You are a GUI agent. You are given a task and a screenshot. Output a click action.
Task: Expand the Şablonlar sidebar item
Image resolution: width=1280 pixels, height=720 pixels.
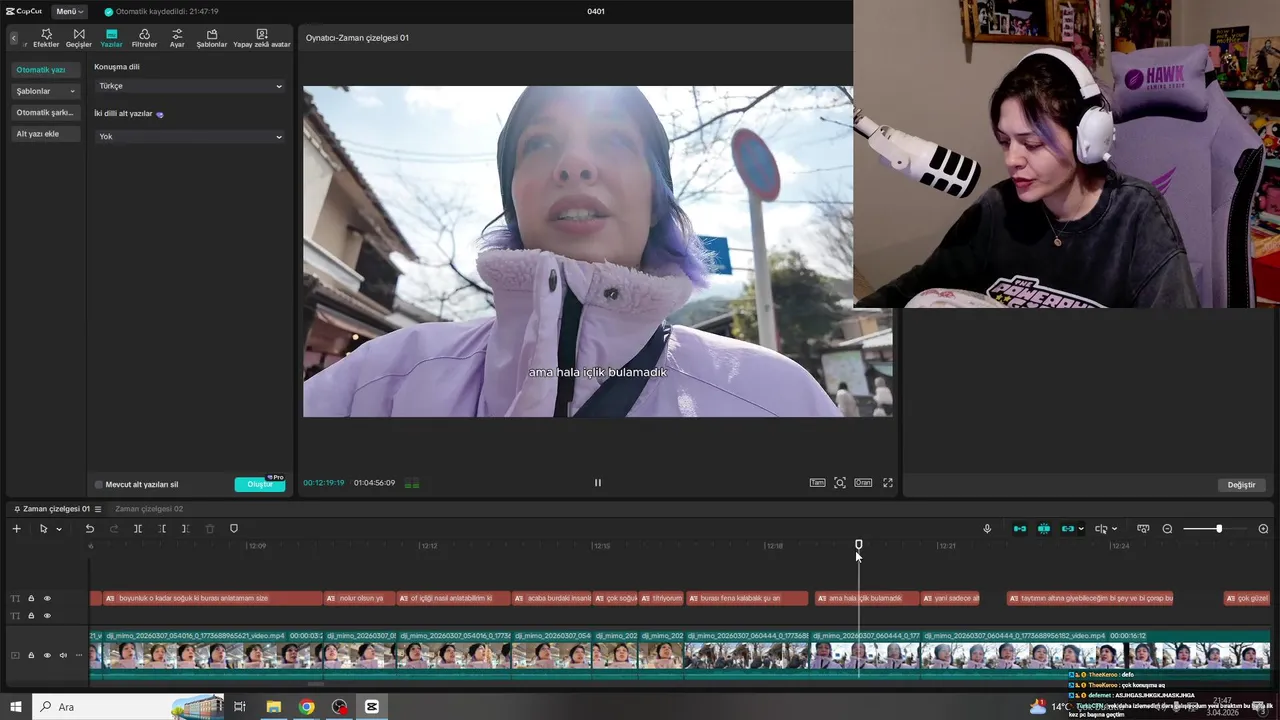(x=46, y=91)
